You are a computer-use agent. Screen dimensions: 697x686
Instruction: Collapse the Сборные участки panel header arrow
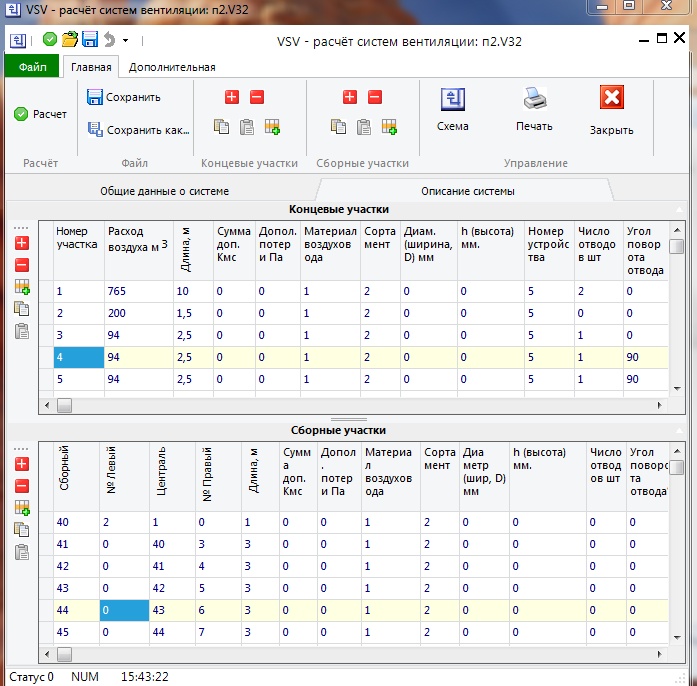(x=679, y=430)
